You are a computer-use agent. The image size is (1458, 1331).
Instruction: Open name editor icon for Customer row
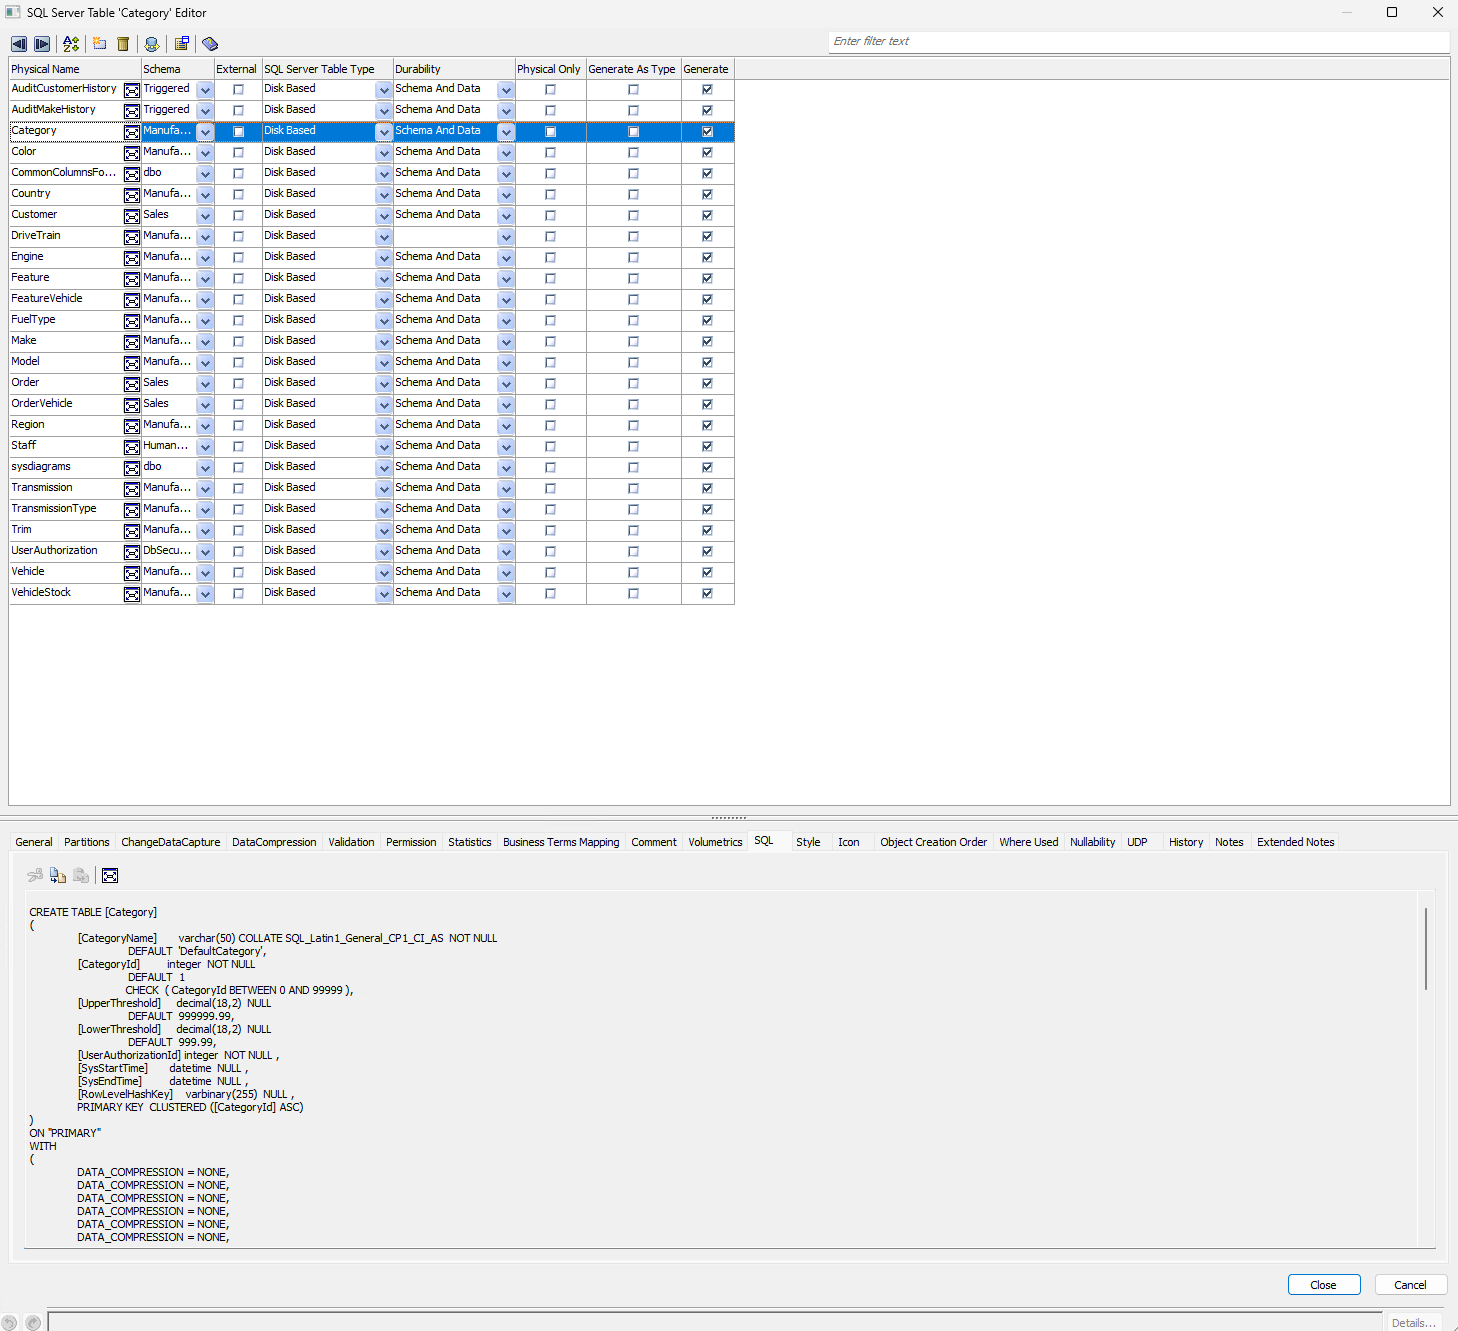(132, 216)
